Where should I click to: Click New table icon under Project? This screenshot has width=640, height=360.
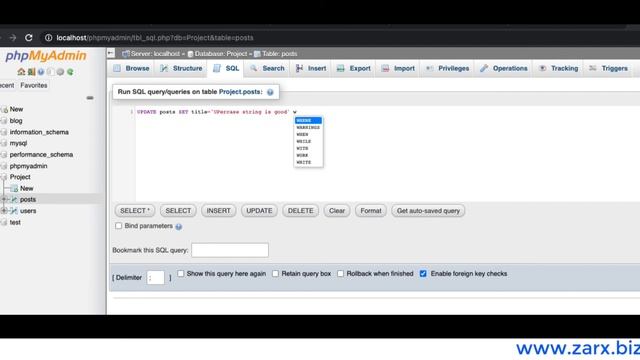(14, 189)
